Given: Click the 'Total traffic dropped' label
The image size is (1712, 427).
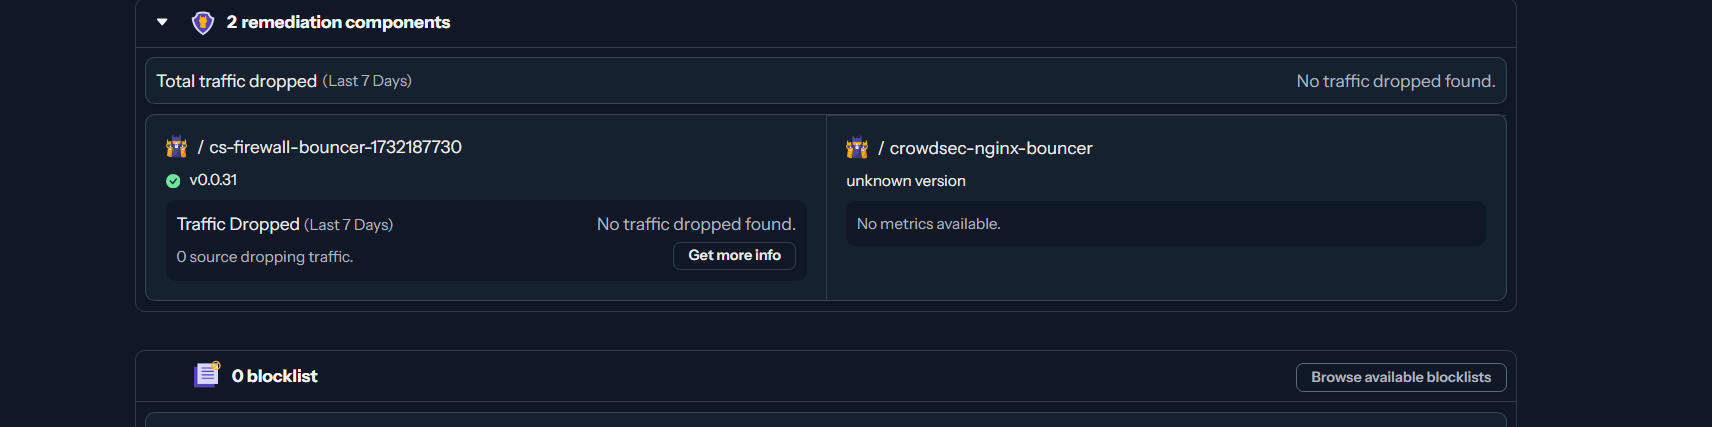Looking at the screenshot, I should tap(237, 81).
